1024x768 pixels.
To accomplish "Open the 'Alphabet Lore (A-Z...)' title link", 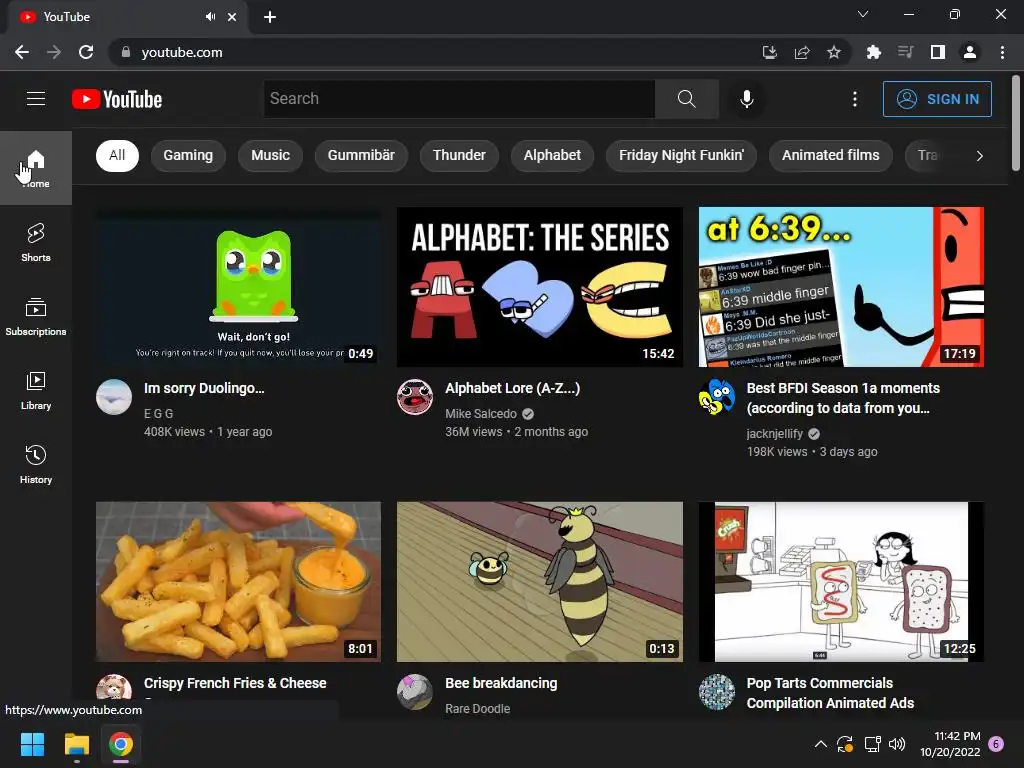I will point(513,389).
